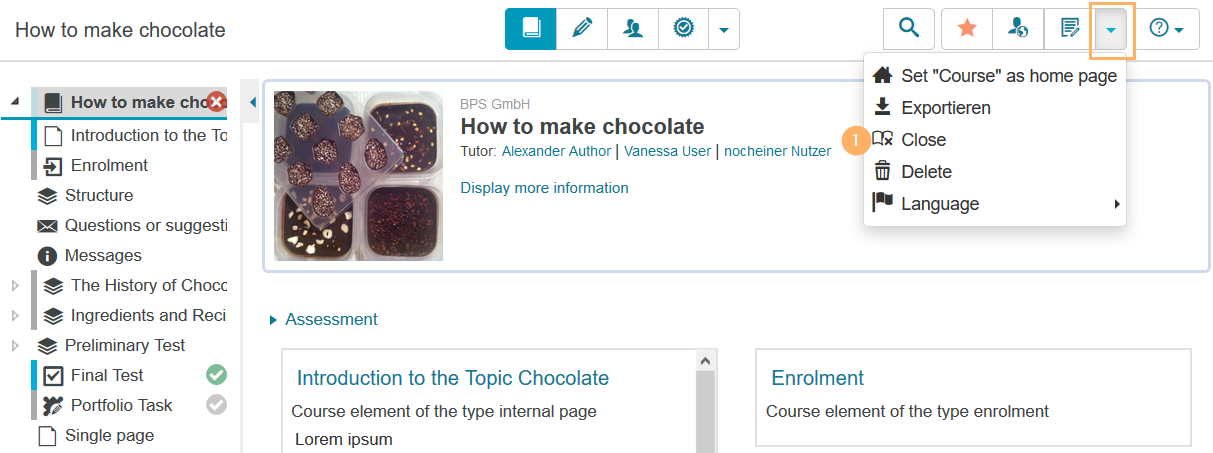The height and width of the screenshot is (453, 1213).
Task: Open the user management icon
Action: coord(633,29)
